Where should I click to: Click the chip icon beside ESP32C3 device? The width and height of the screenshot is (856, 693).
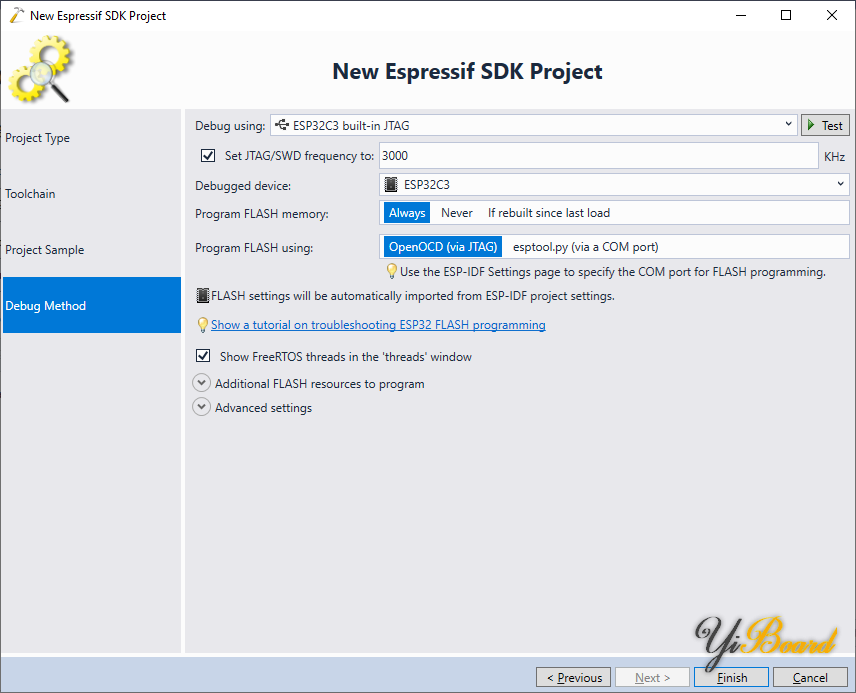391,185
